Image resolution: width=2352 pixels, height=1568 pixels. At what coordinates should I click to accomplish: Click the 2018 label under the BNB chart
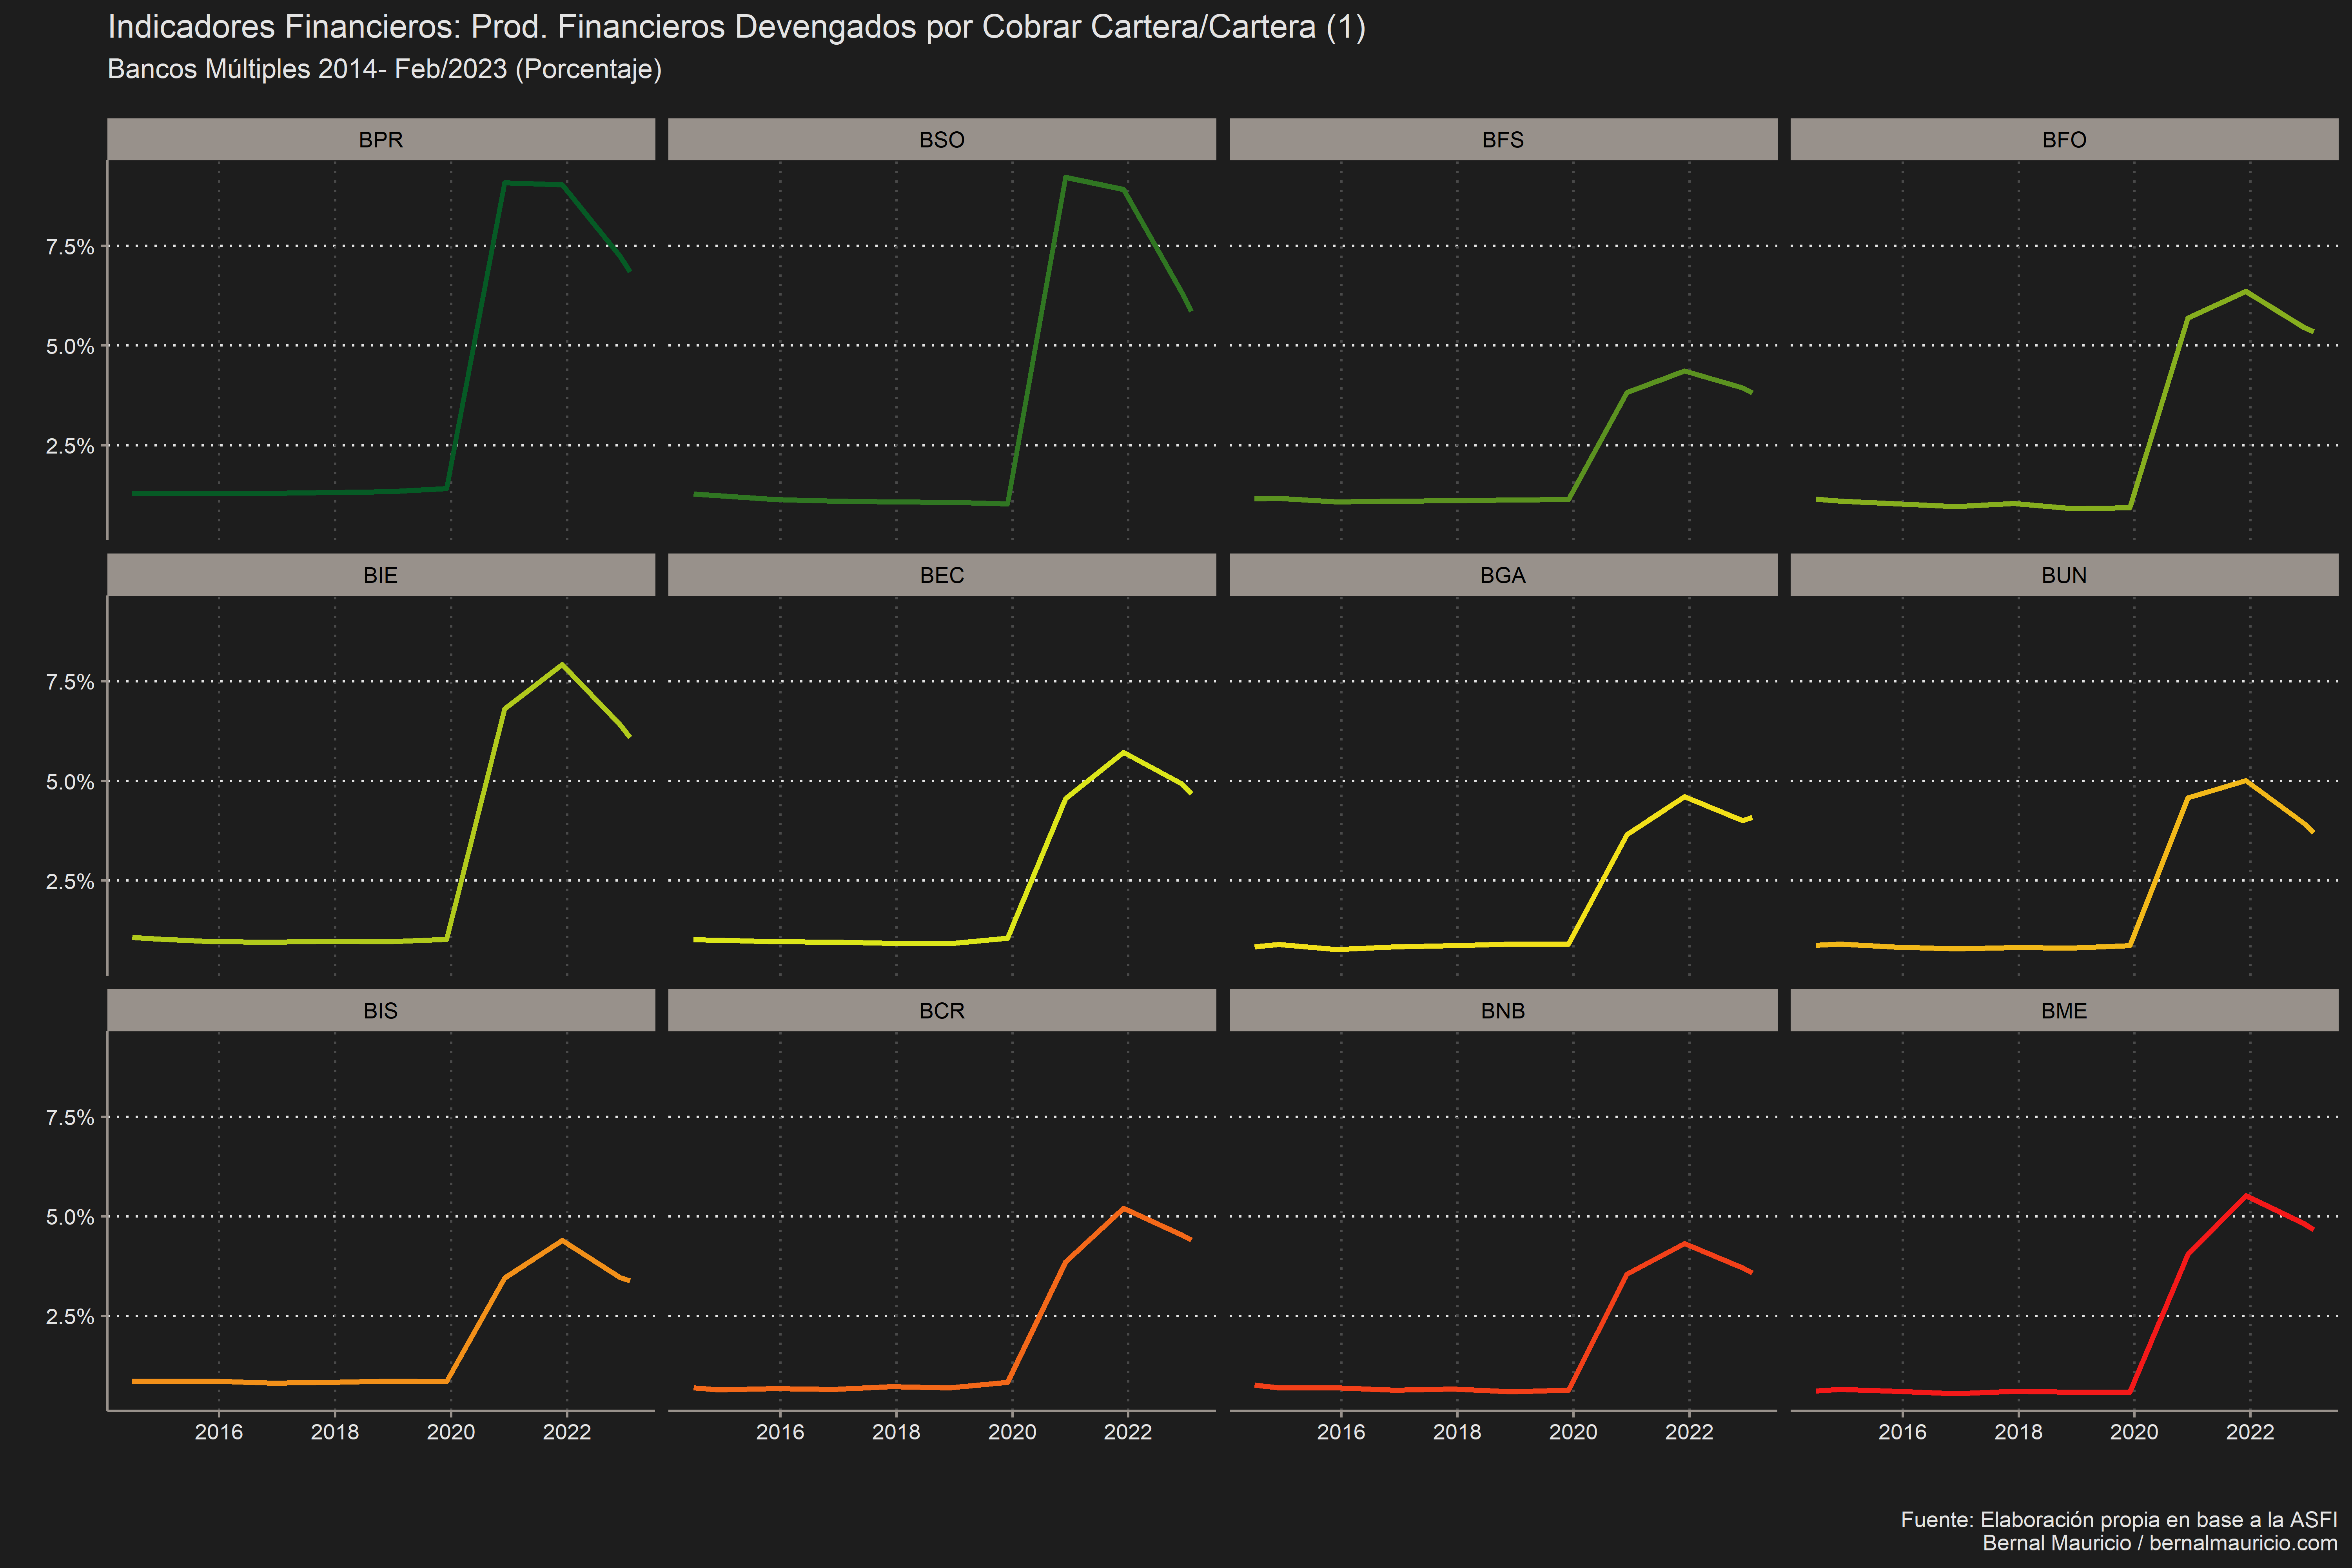tap(1457, 1432)
